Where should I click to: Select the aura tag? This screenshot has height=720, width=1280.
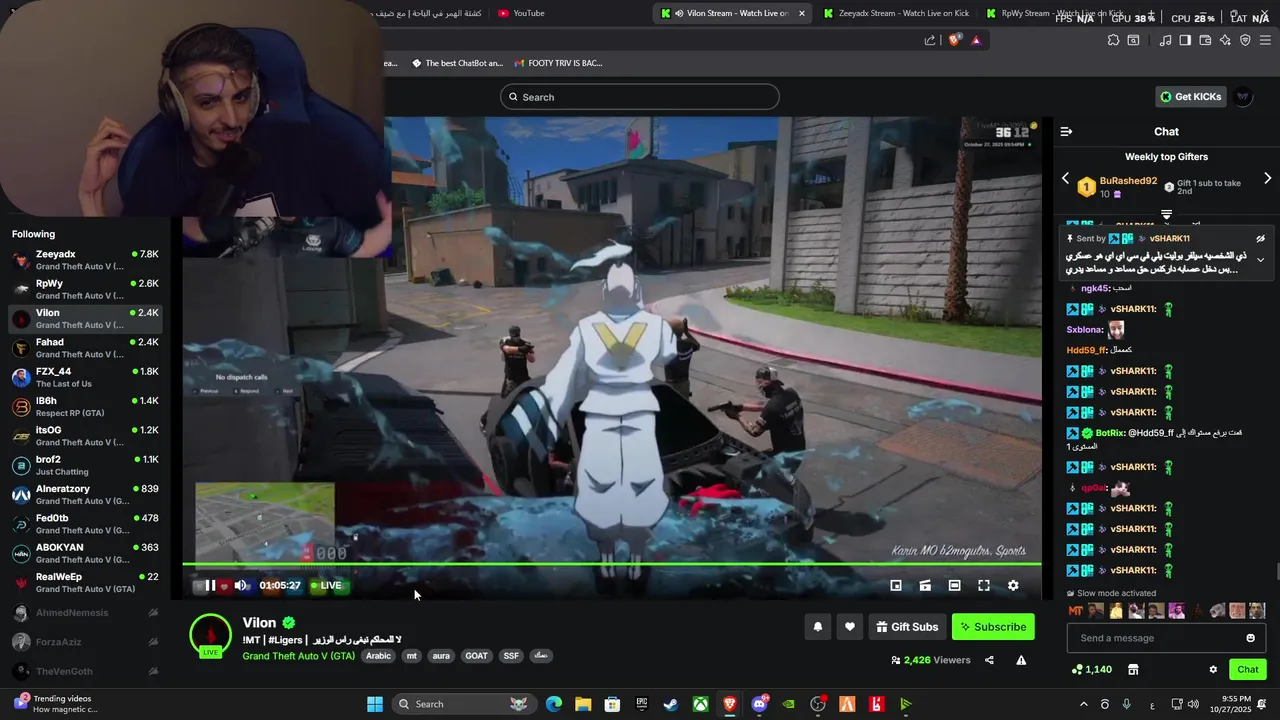(441, 656)
